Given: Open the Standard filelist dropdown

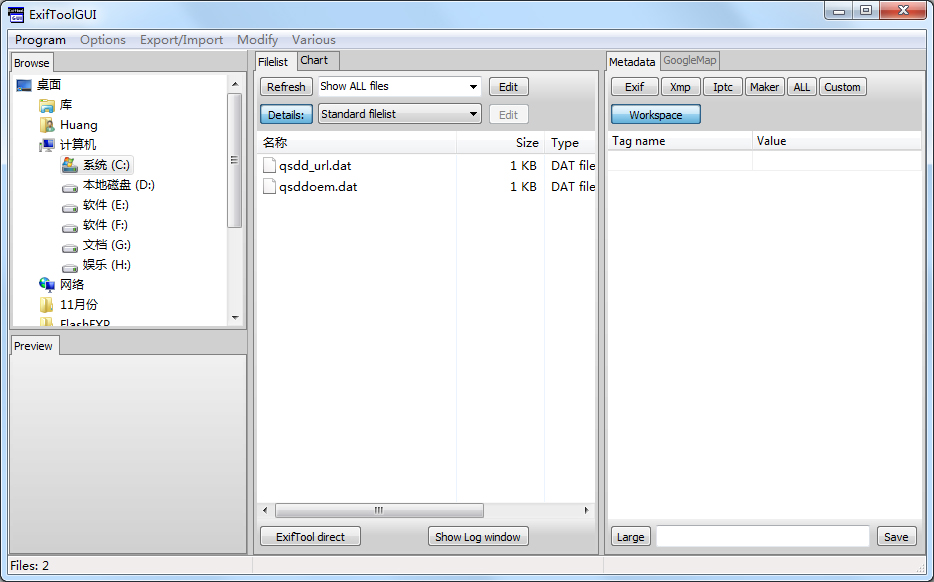Looking at the screenshot, I should point(399,114).
